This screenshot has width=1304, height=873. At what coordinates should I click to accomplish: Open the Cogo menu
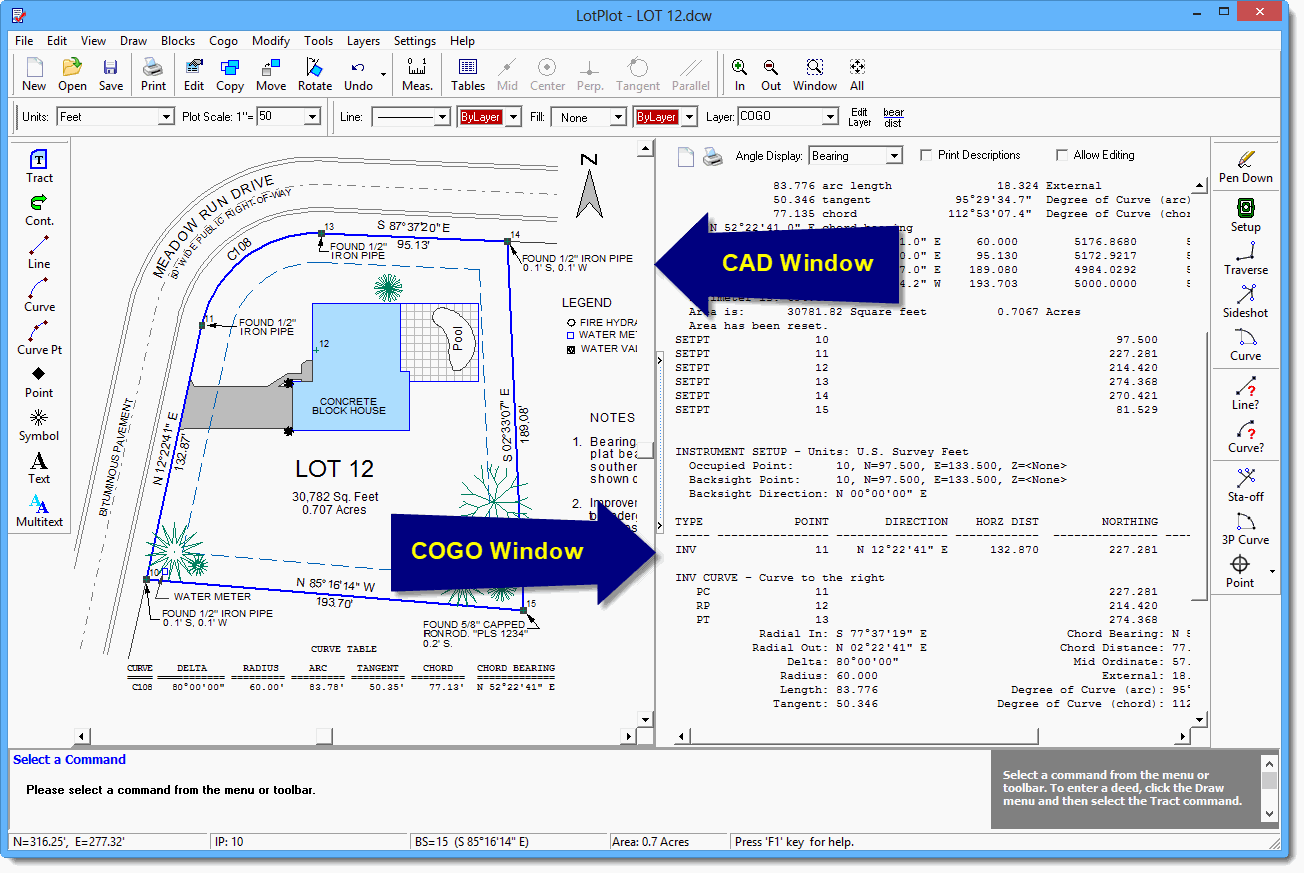(x=223, y=41)
